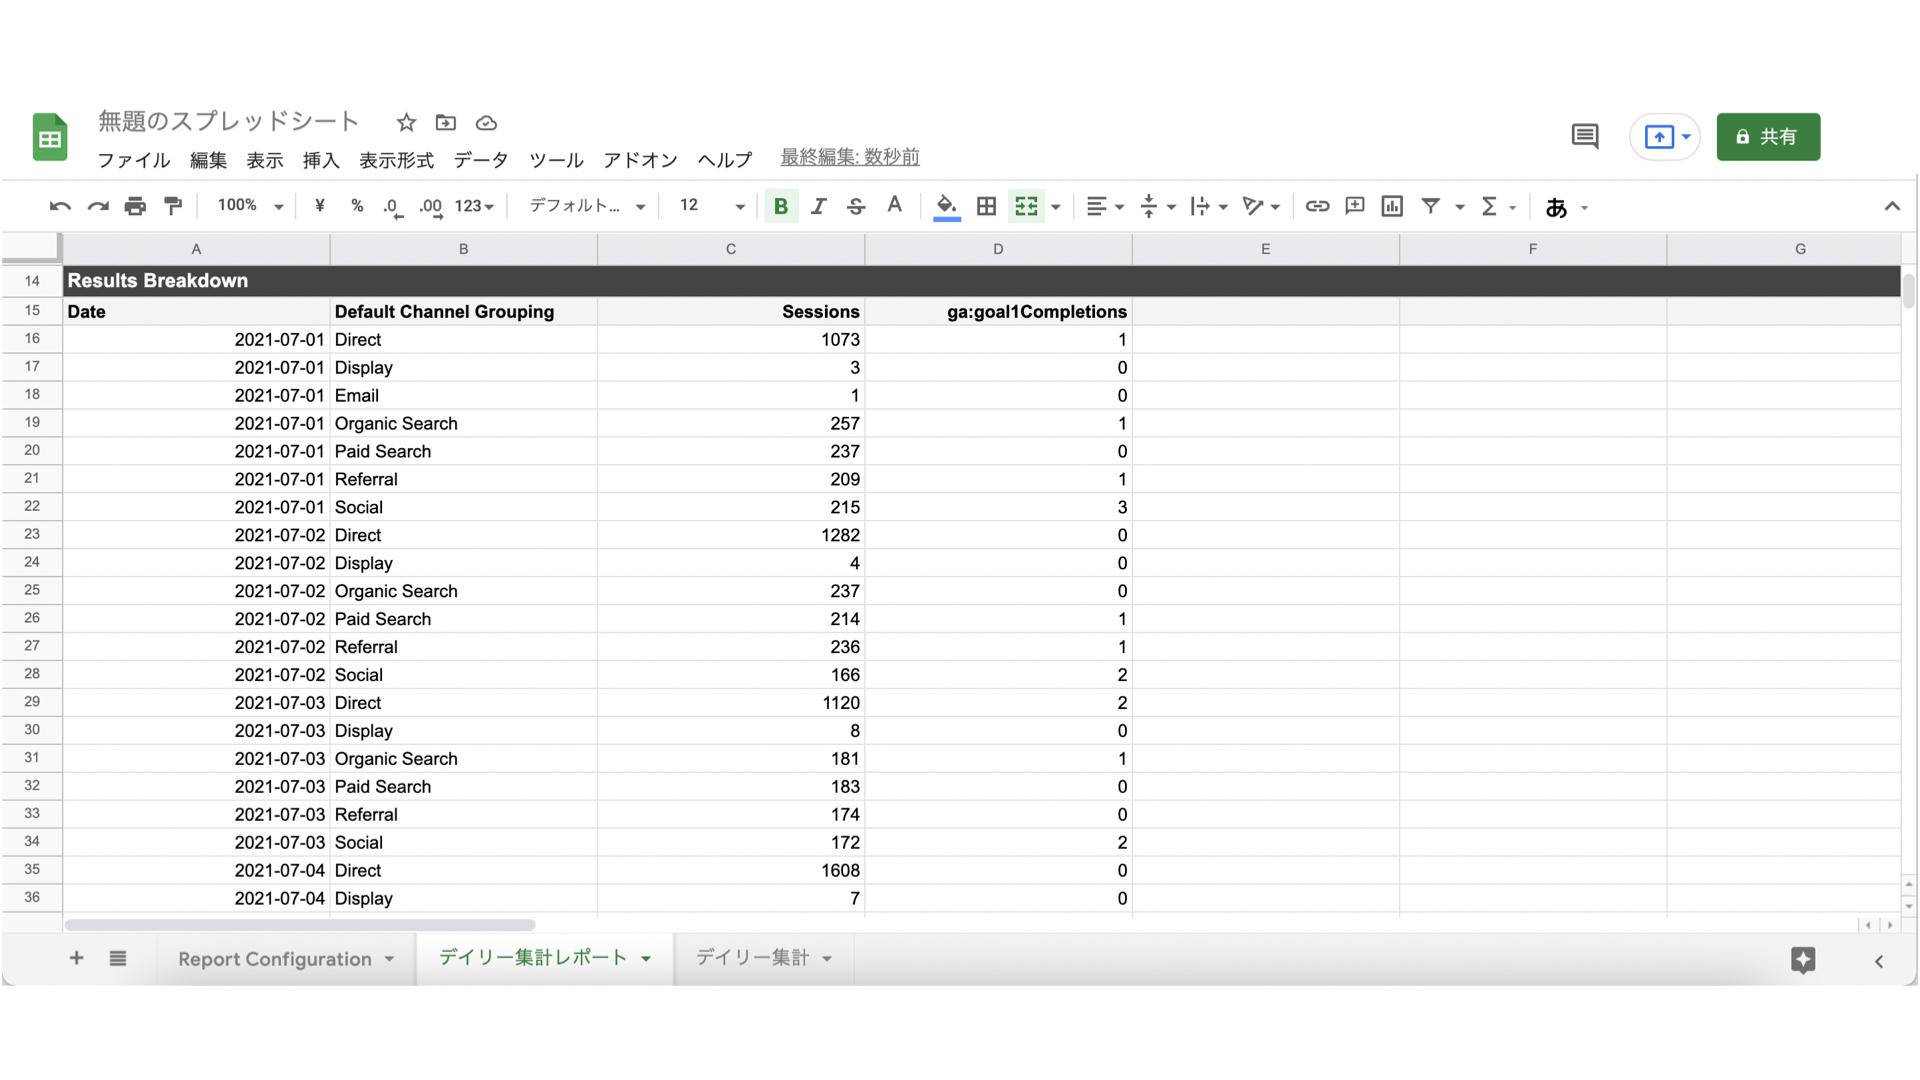
Task: Select the paint format tool
Action: click(x=173, y=206)
